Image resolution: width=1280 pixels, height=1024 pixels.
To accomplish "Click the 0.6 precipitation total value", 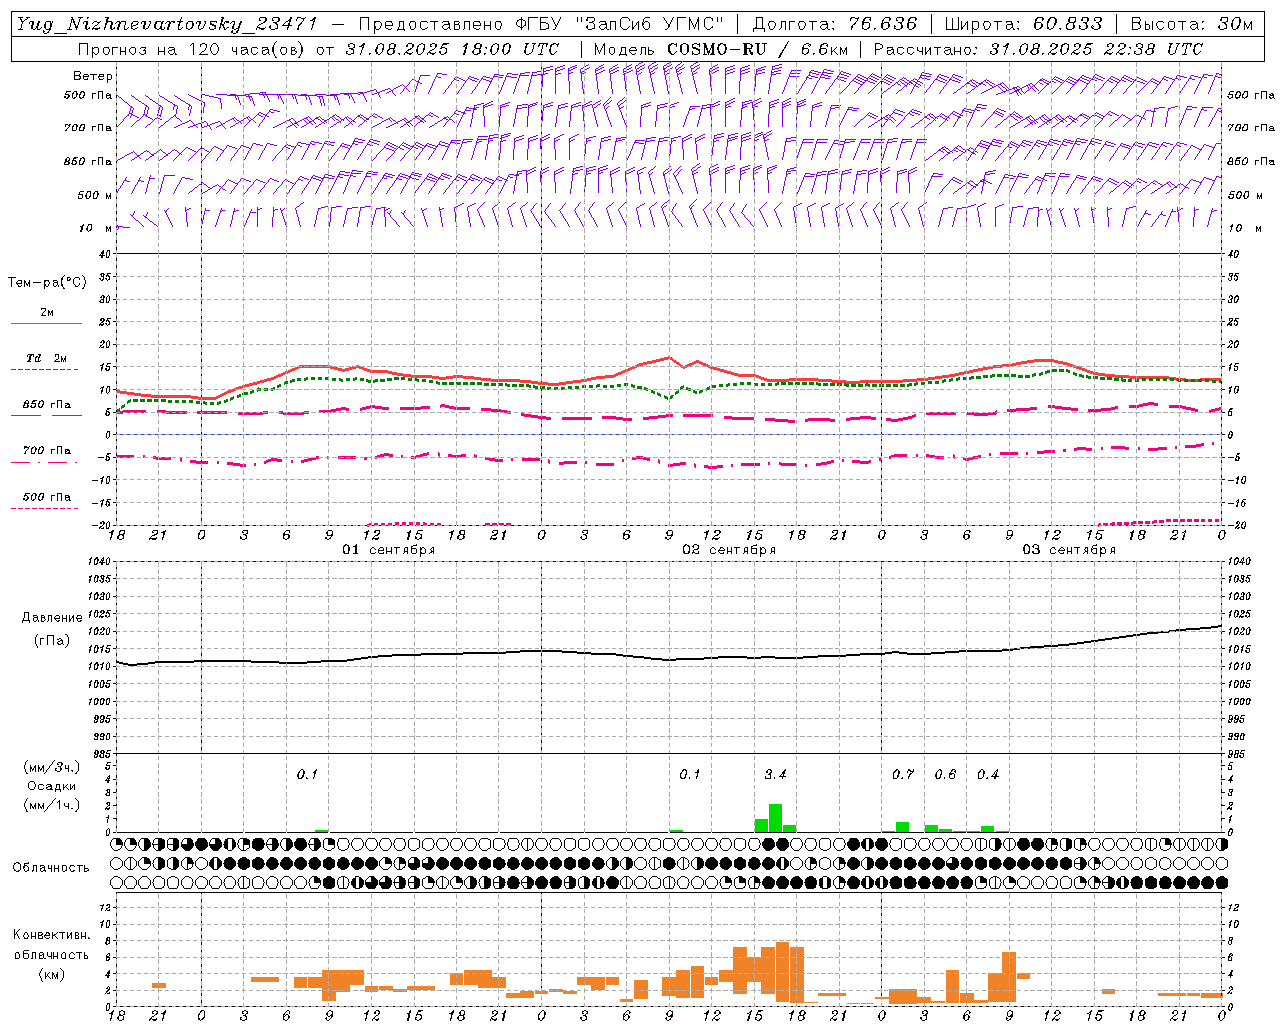I will click(x=945, y=774).
